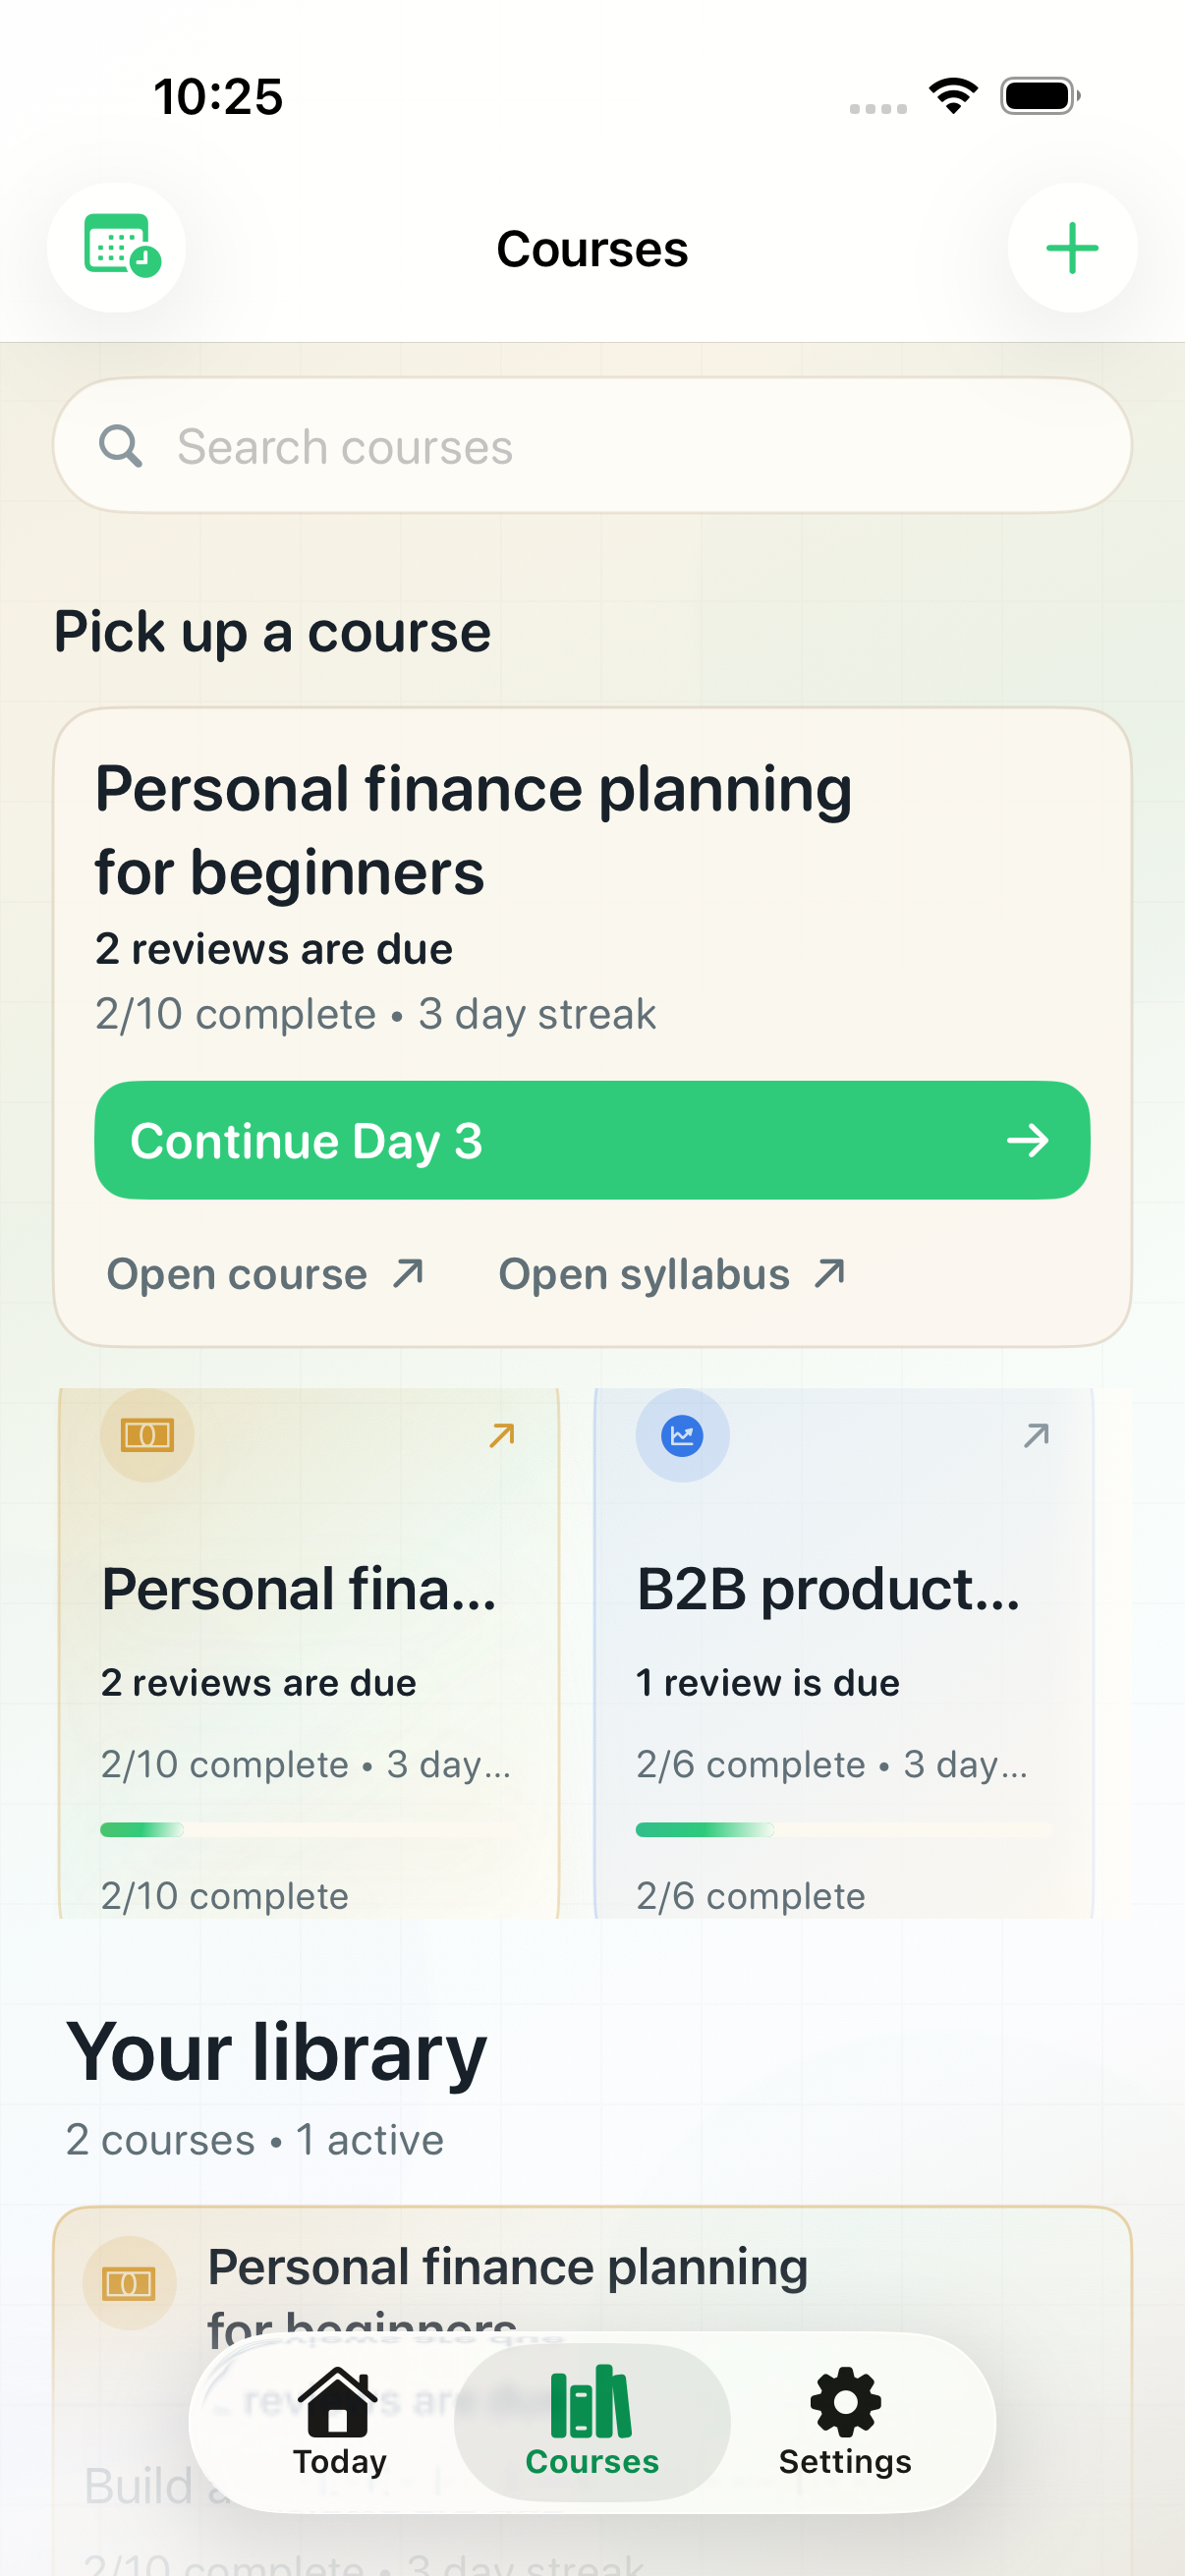Tap the diagonal arrow on B2B product card
The width and height of the screenshot is (1185, 2576).
[x=1036, y=1435]
